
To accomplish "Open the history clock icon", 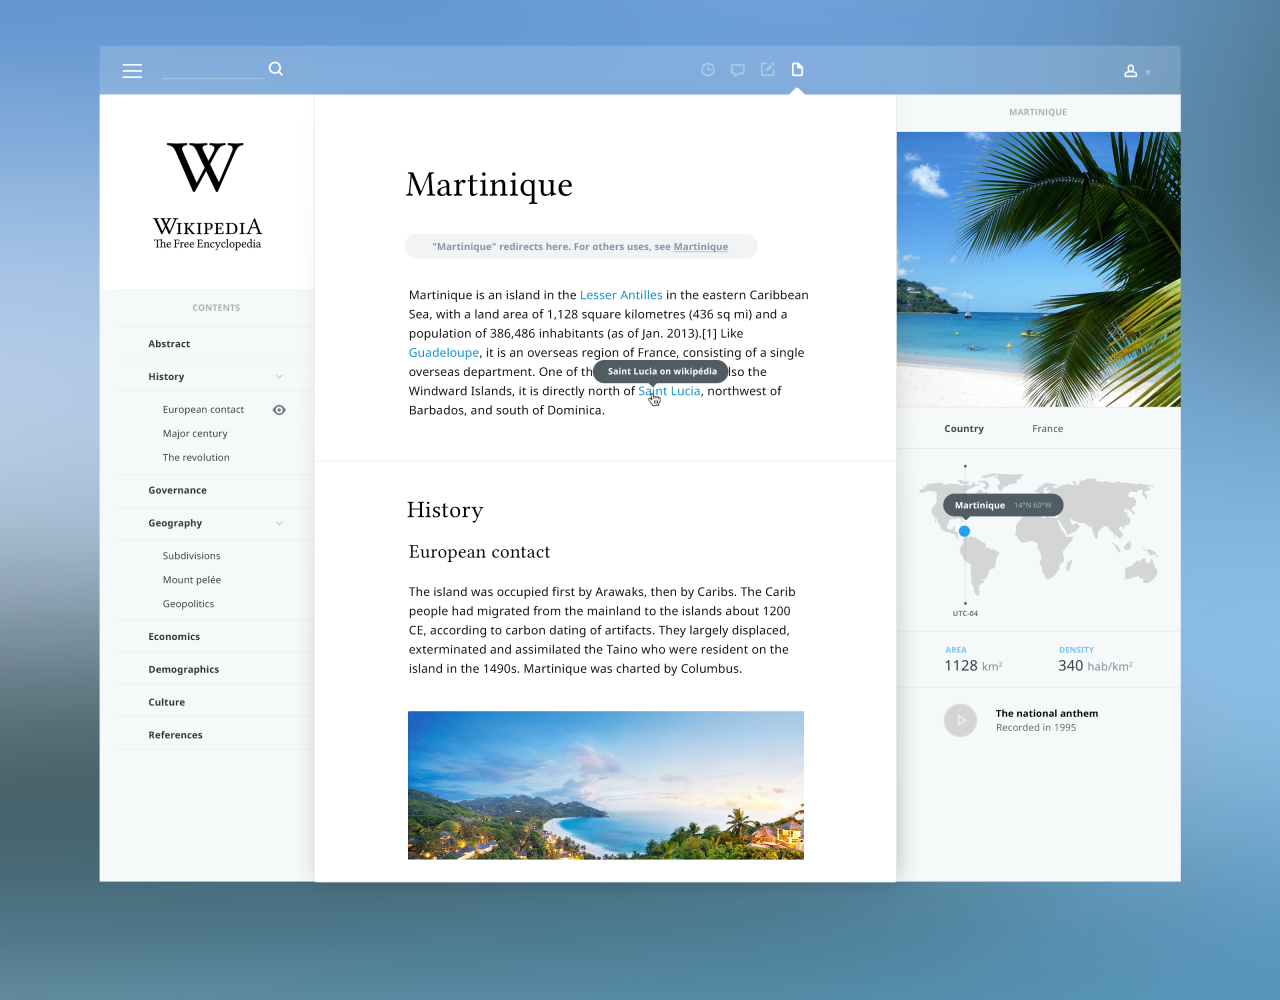I will coord(708,70).
